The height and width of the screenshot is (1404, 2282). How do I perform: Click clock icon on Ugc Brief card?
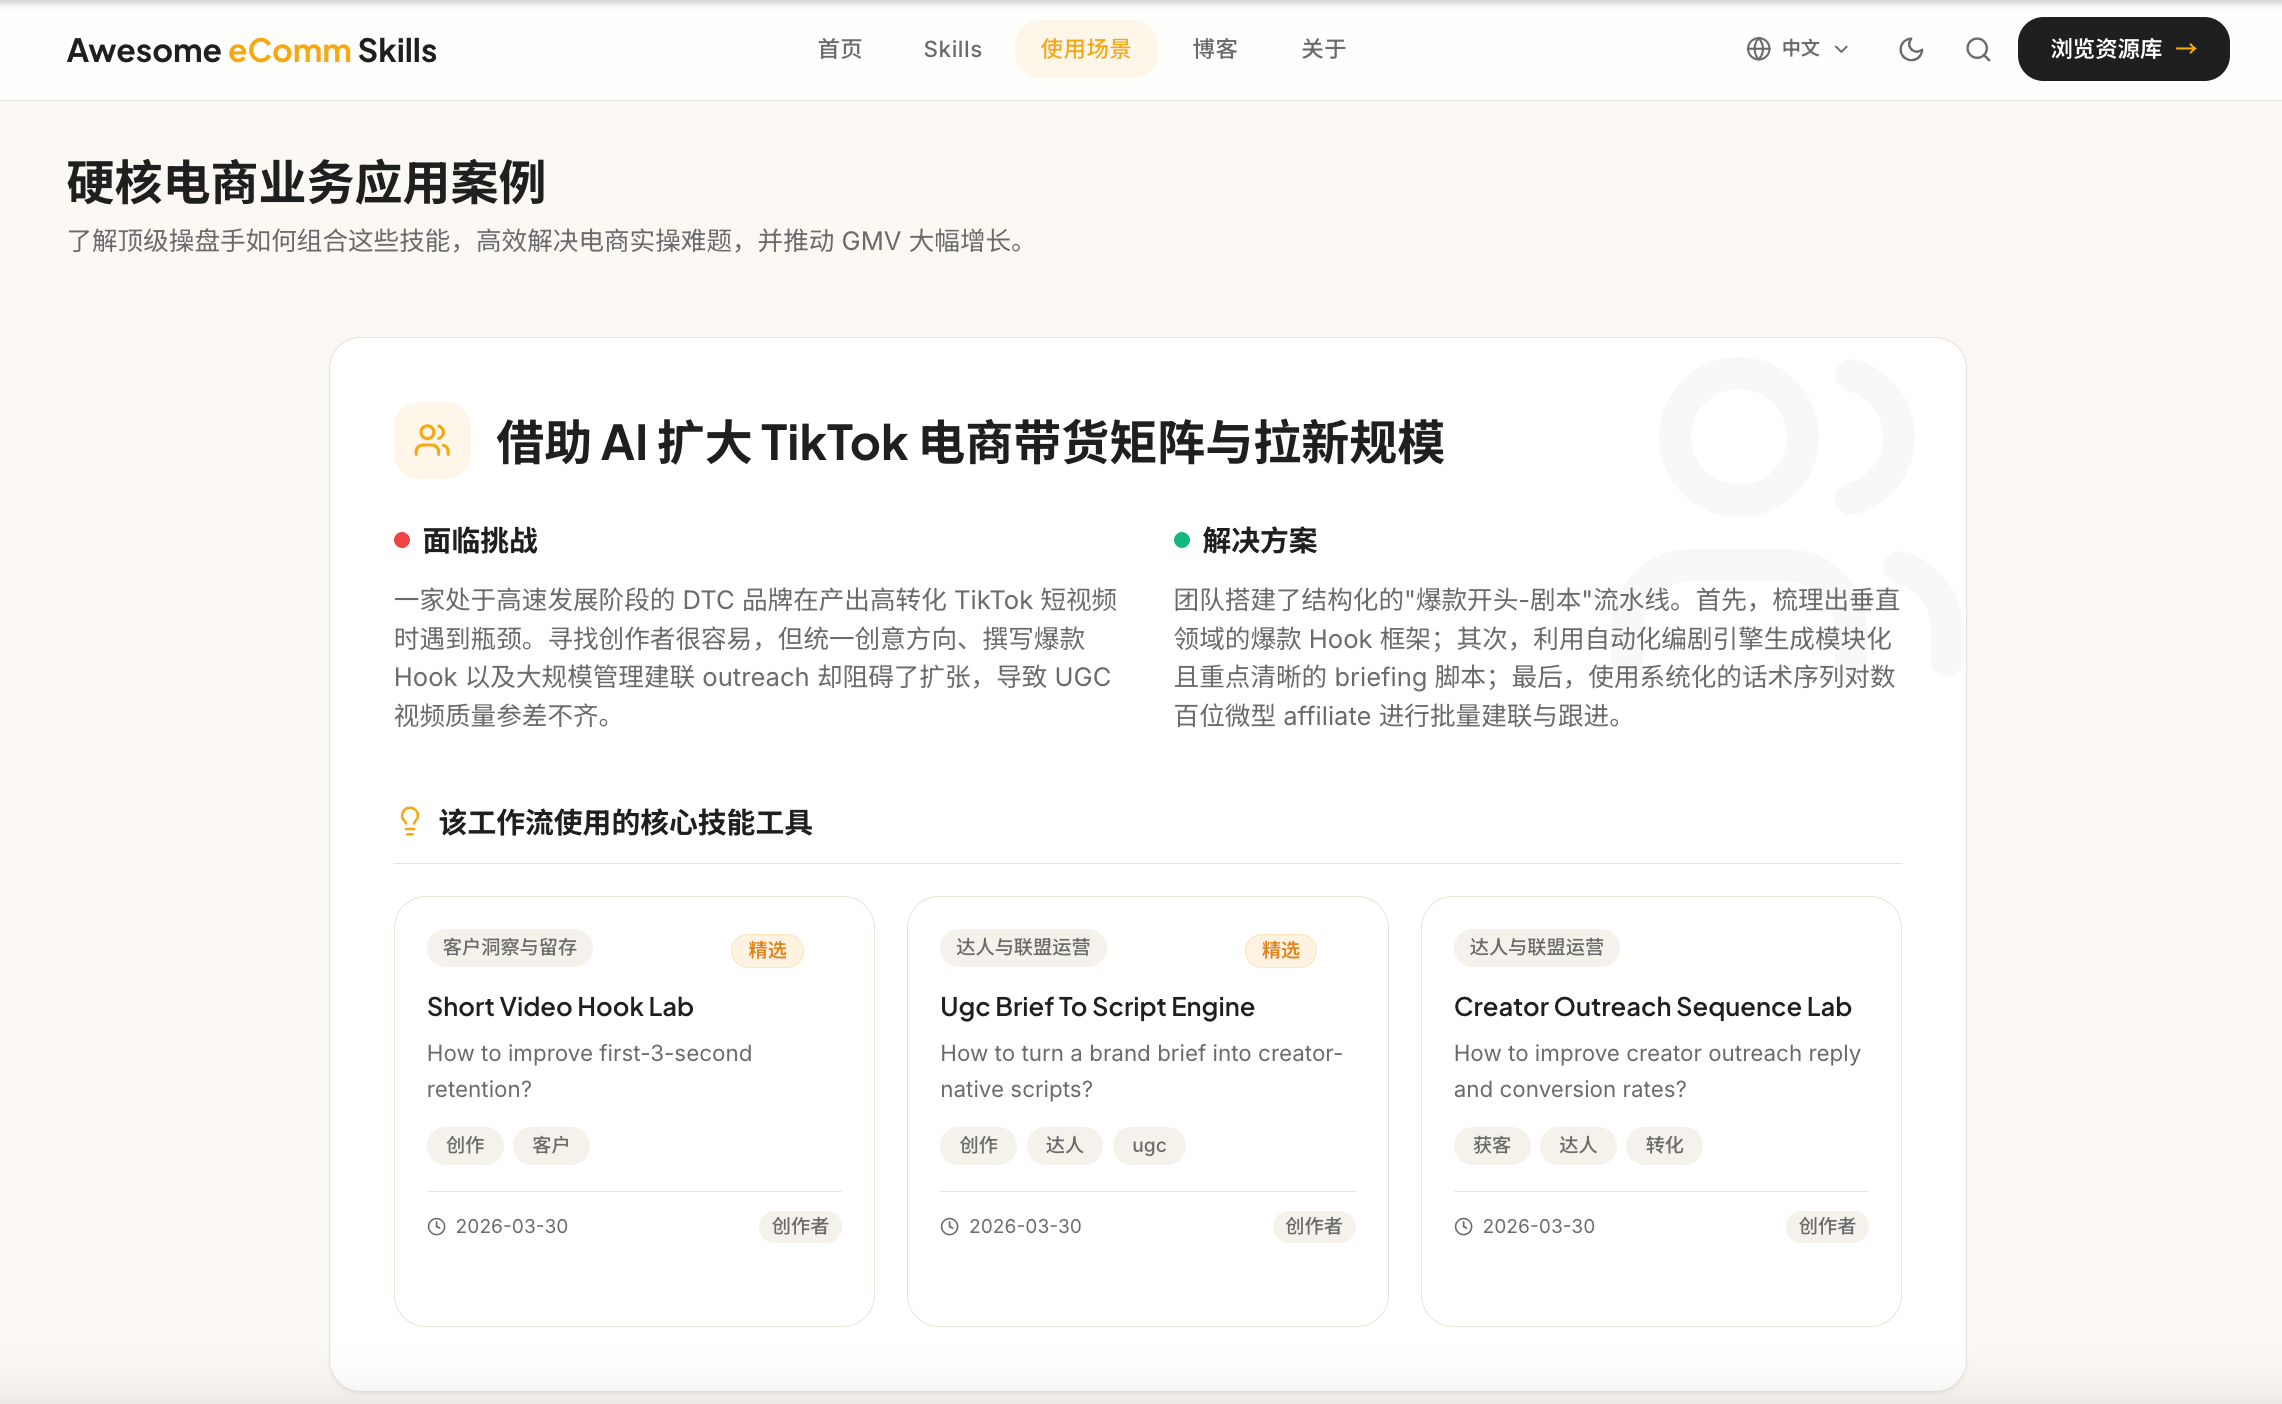(950, 1227)
